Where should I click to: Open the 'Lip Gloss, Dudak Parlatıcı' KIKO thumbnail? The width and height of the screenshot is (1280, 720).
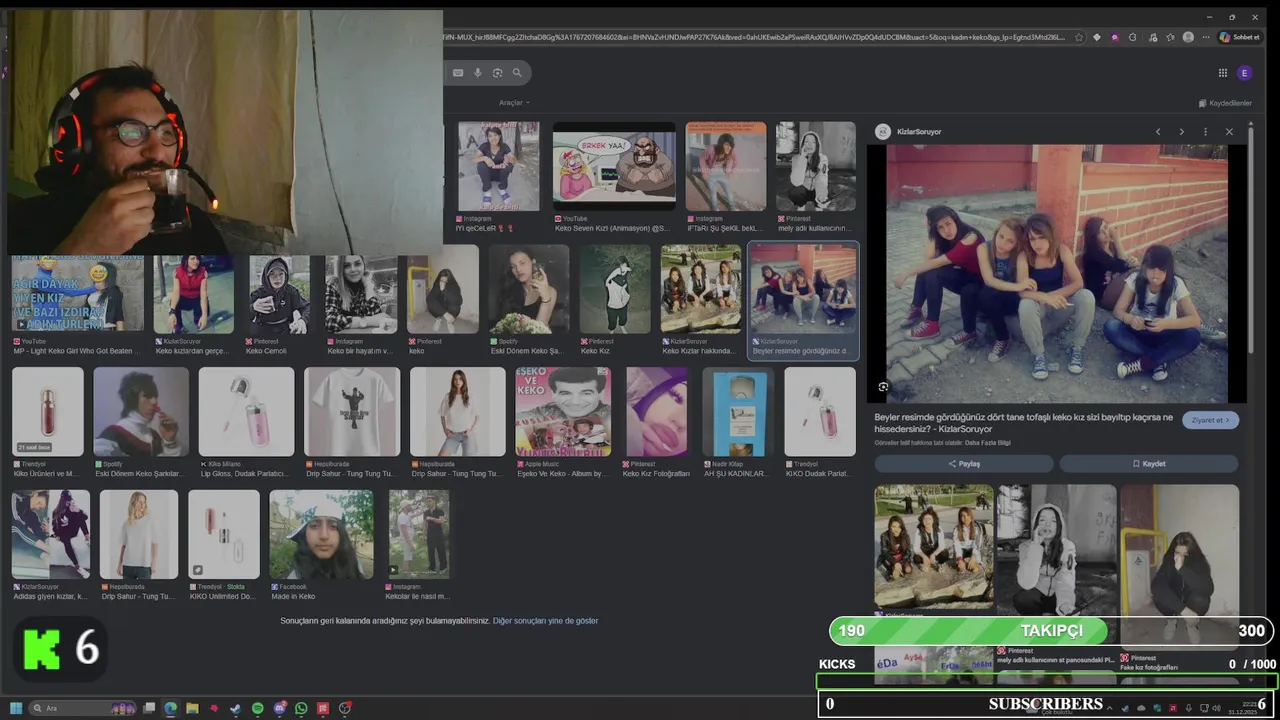pyautogui.click(x=246, y=412)
